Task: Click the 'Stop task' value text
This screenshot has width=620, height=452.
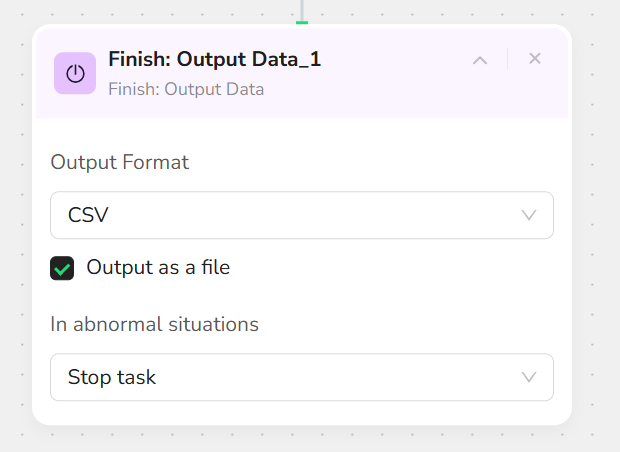Action: point(112,377)
